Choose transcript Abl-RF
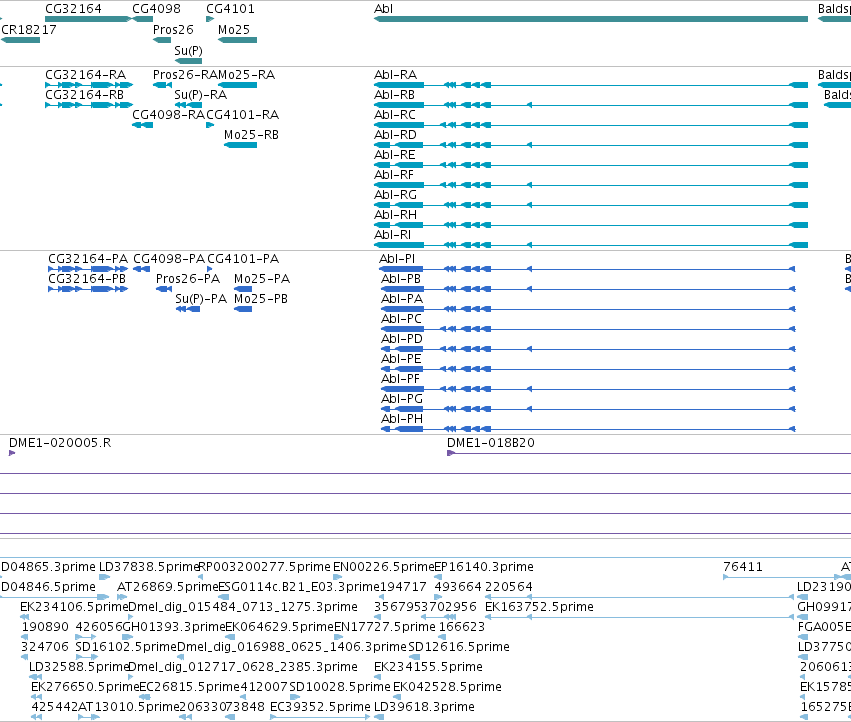Viewport: 851px width, 722px height. coord(393,175)
